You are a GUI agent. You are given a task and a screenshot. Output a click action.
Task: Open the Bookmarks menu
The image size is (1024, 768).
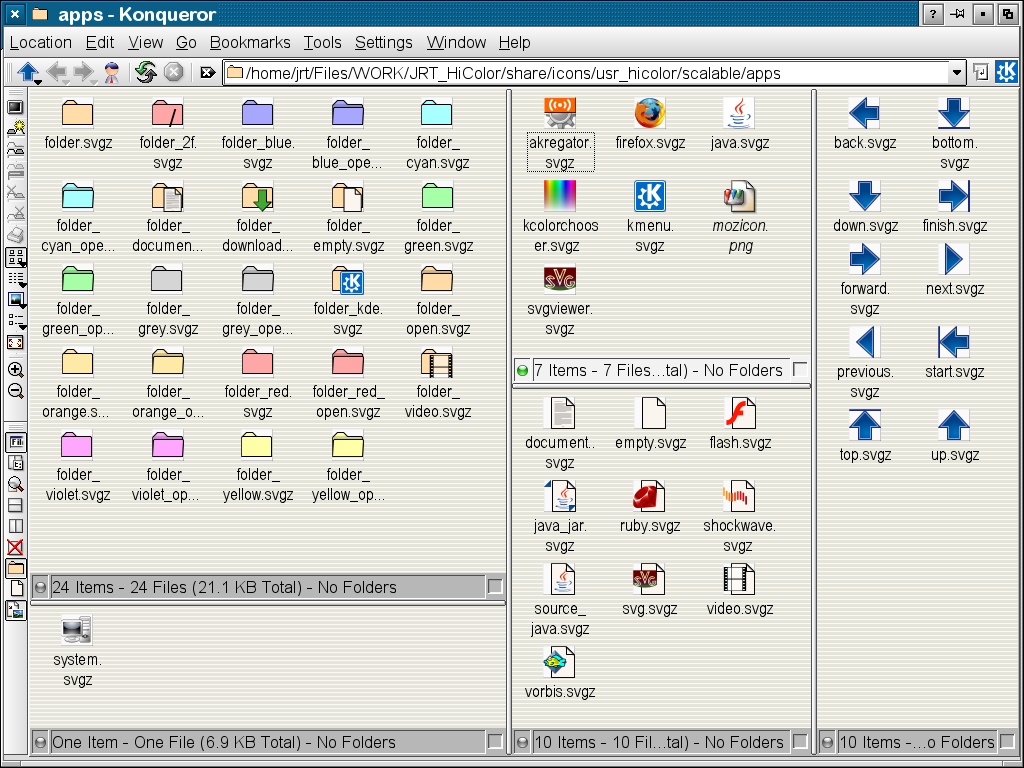[x=250, y=42]
